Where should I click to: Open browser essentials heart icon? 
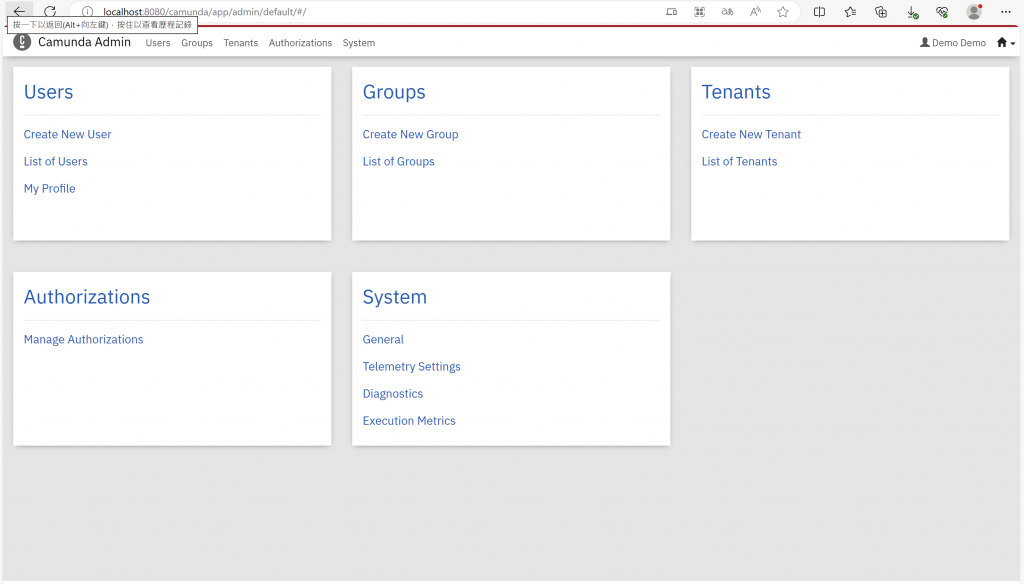[942, 12]
